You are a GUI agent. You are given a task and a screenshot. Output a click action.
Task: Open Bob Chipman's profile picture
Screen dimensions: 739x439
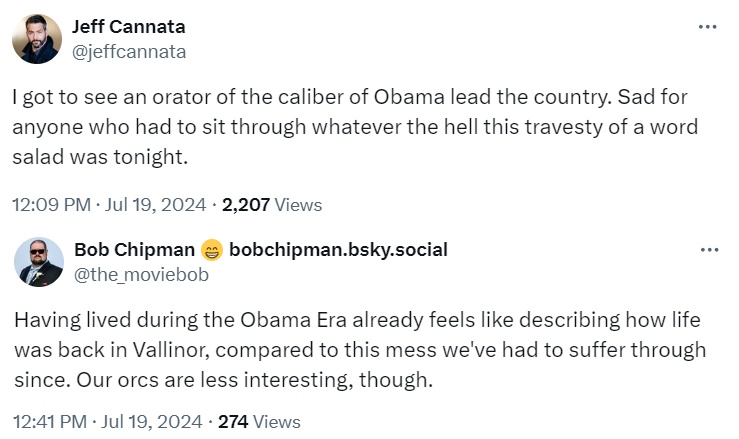click(x=38, y=262)
